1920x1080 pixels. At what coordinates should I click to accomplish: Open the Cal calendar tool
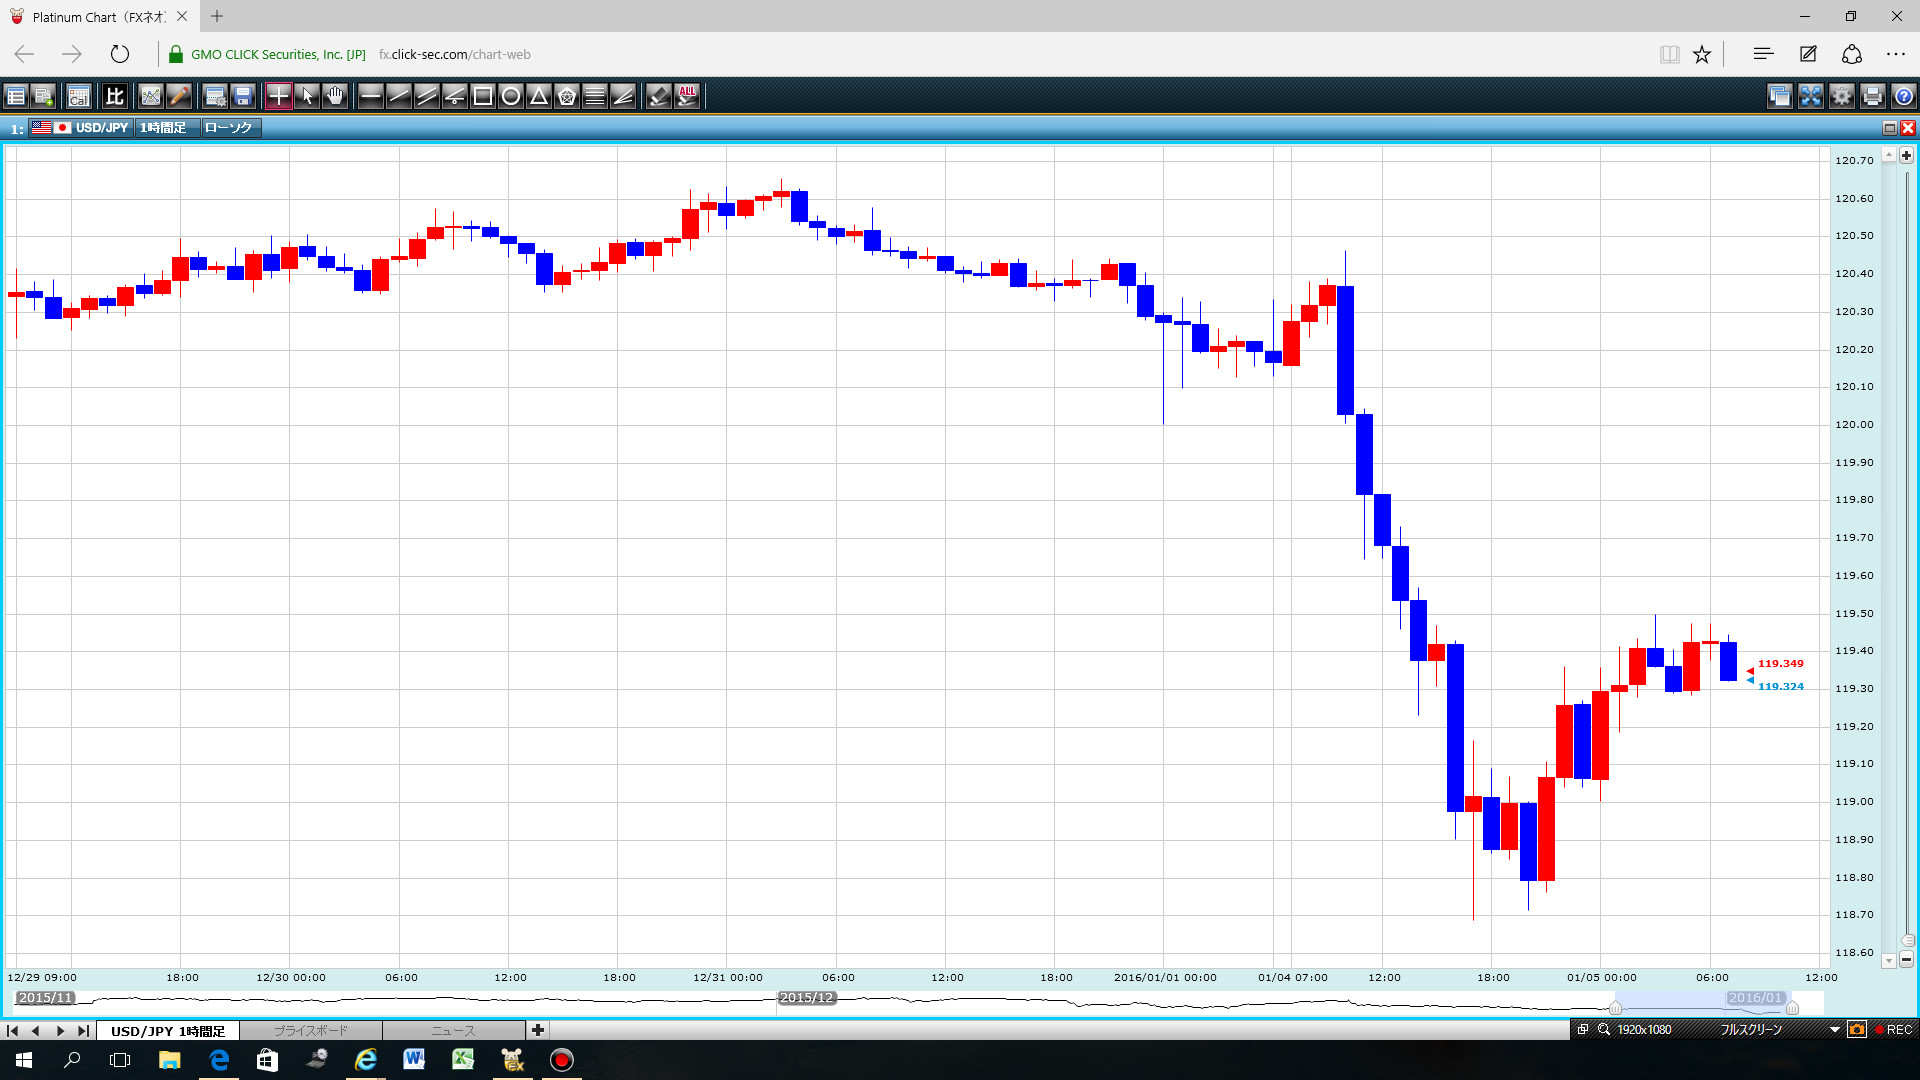click(x=79, y=96)
